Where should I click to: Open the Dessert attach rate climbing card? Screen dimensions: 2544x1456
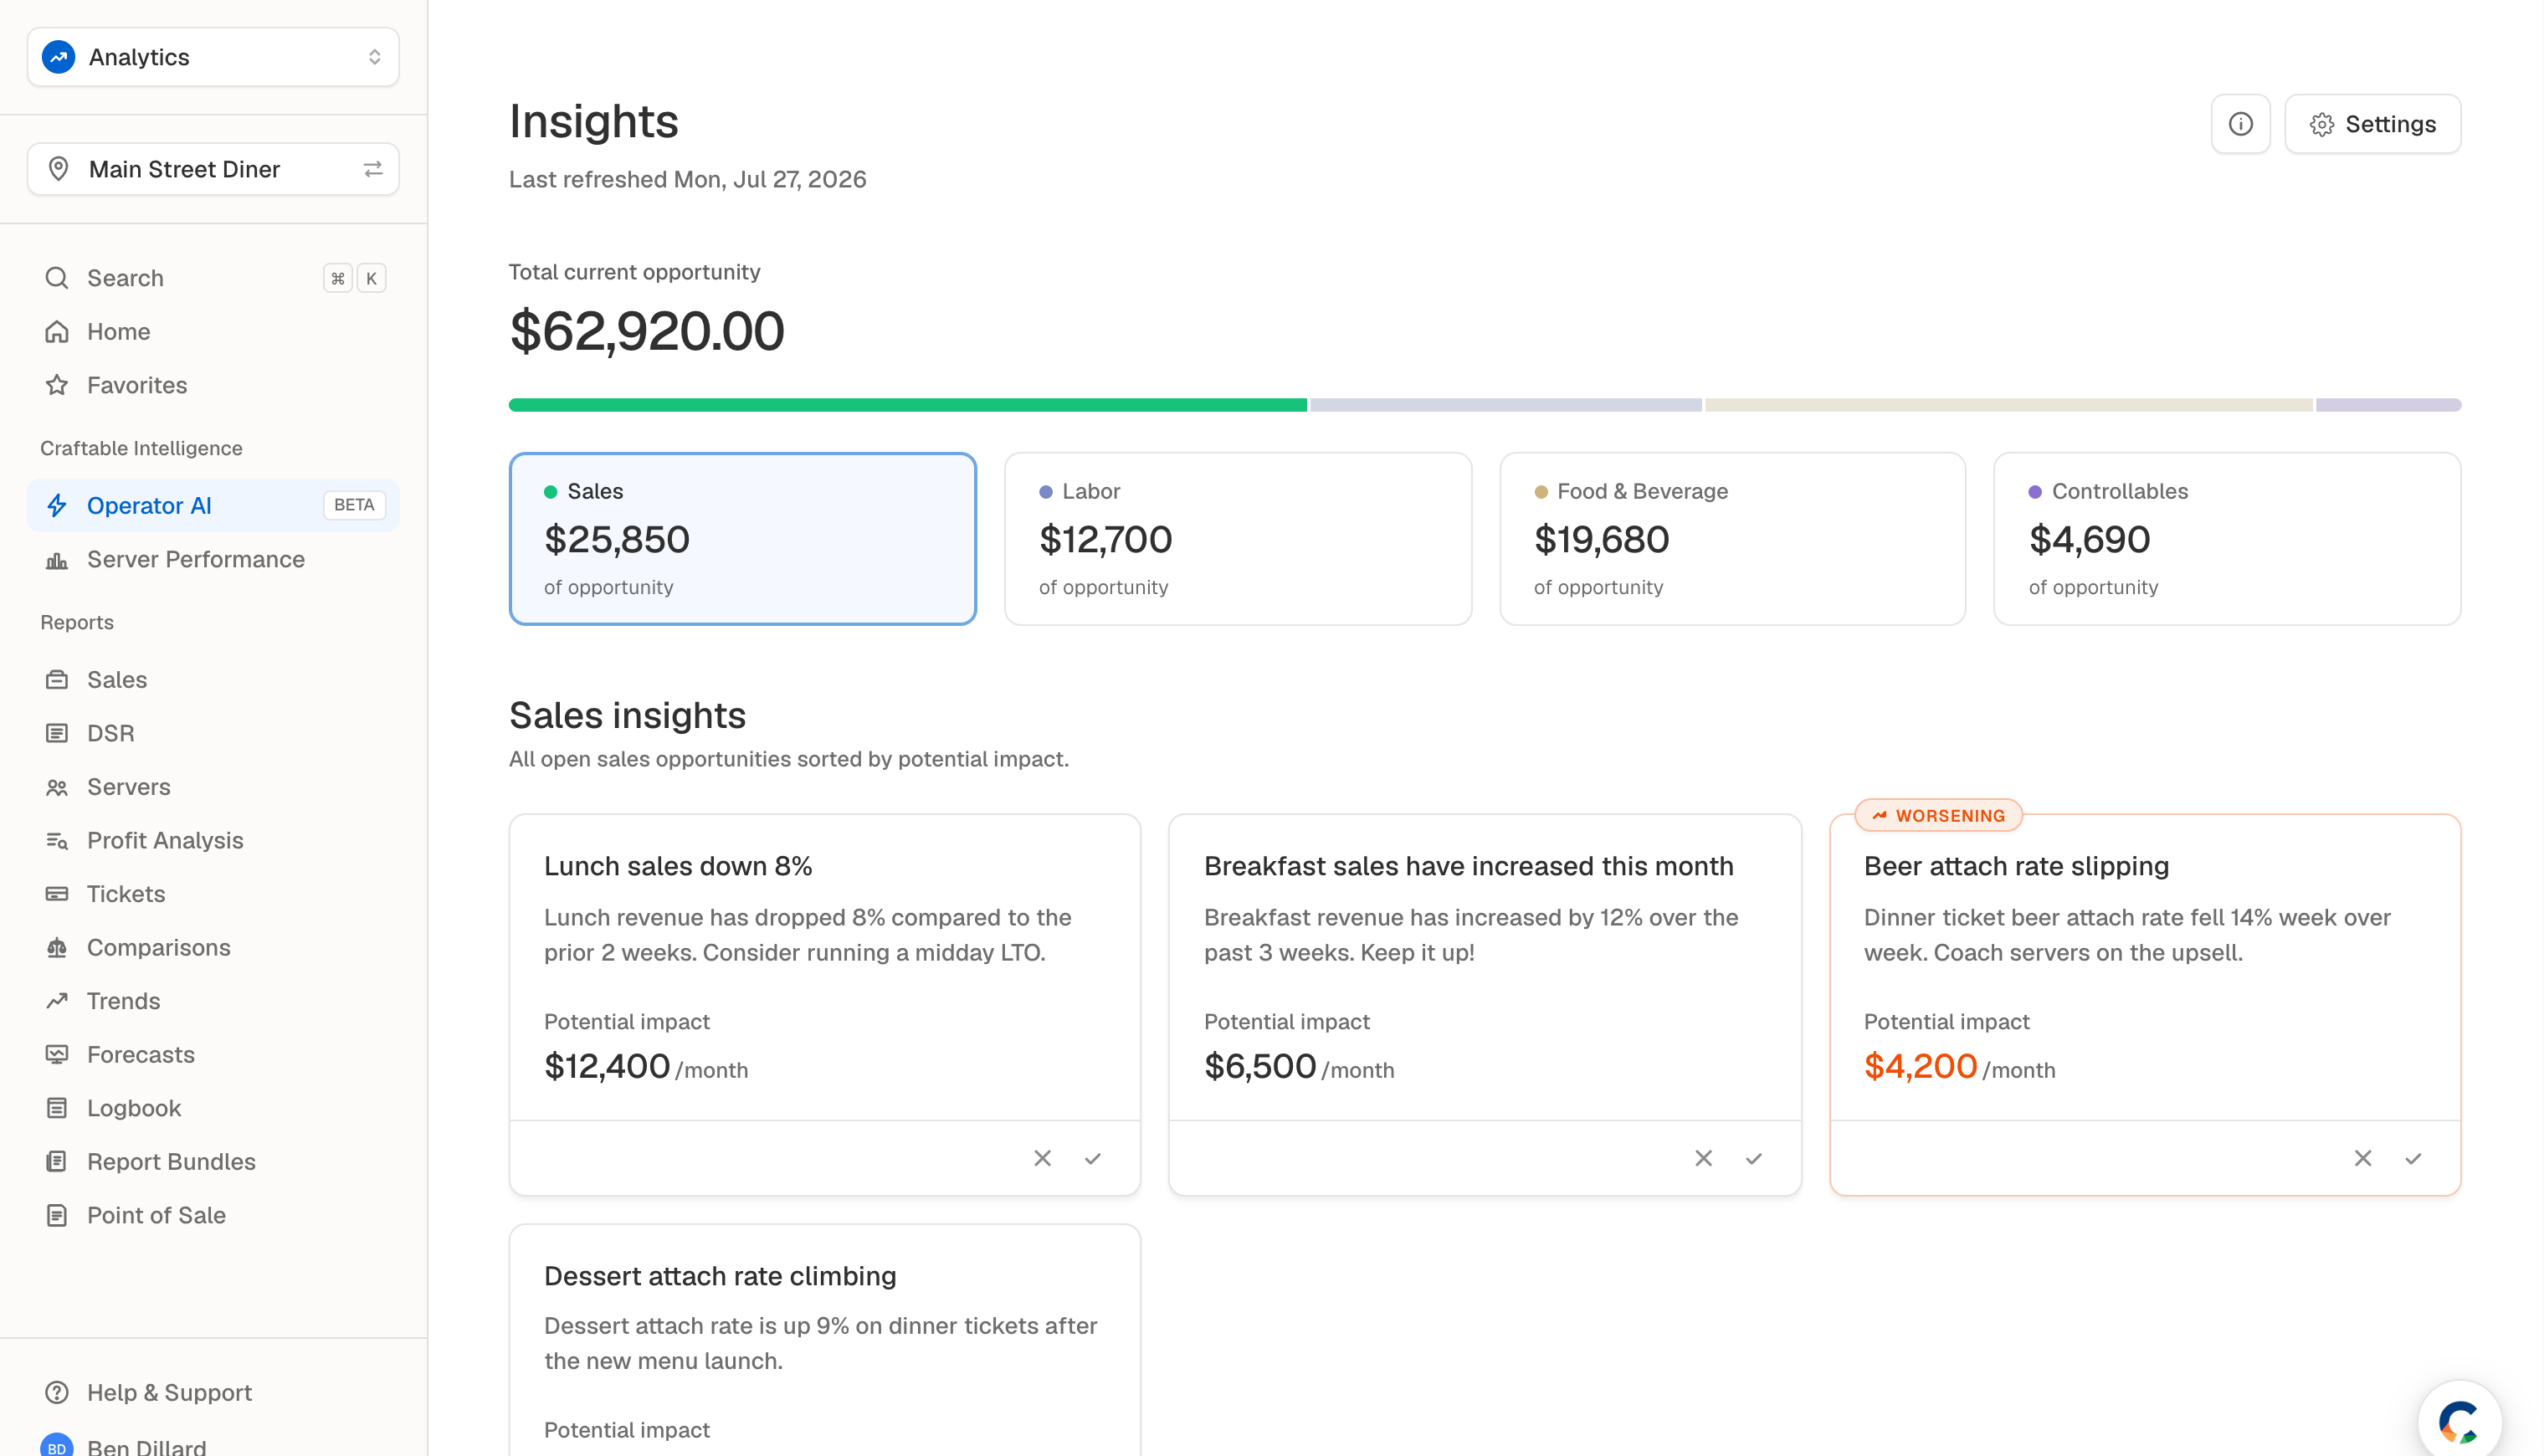click(825, 1340)
